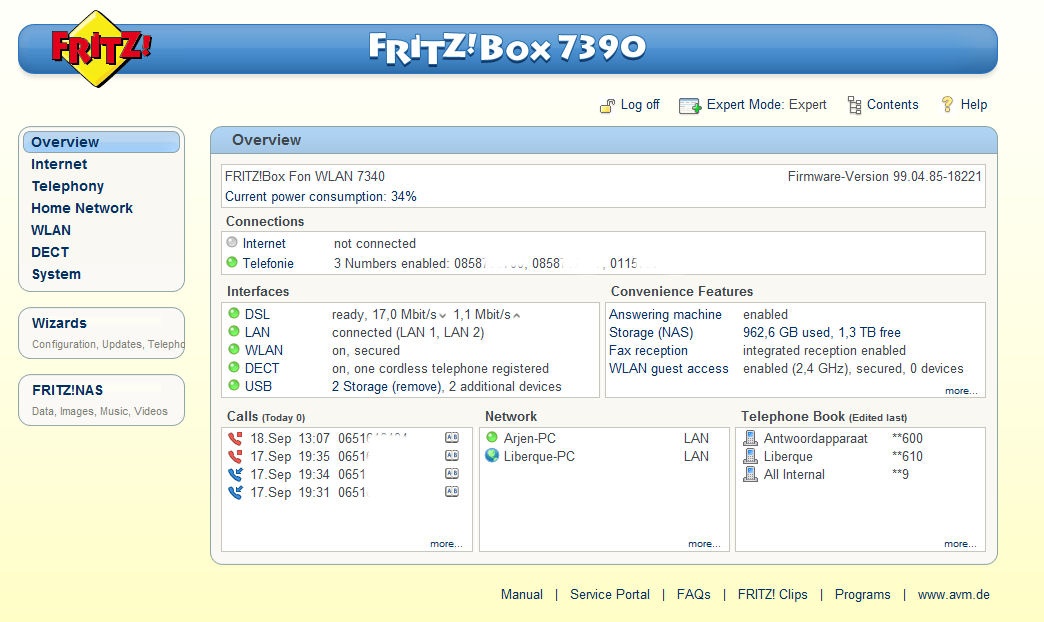Click the Expert Mode icon

(x=690, y=105)
